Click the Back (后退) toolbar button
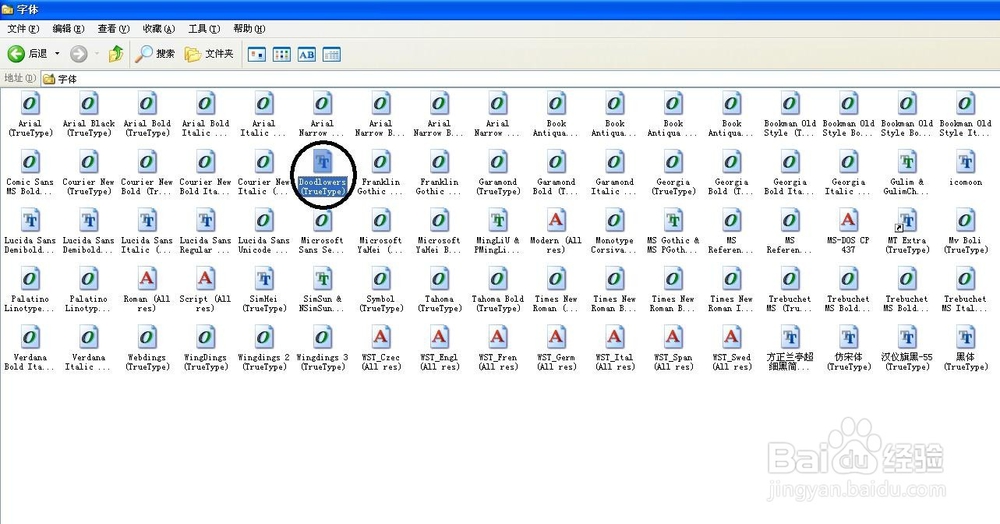Image resolution: width=1000 pixels, height=524 pixels. pyautogui.click(x=27, y=54)
